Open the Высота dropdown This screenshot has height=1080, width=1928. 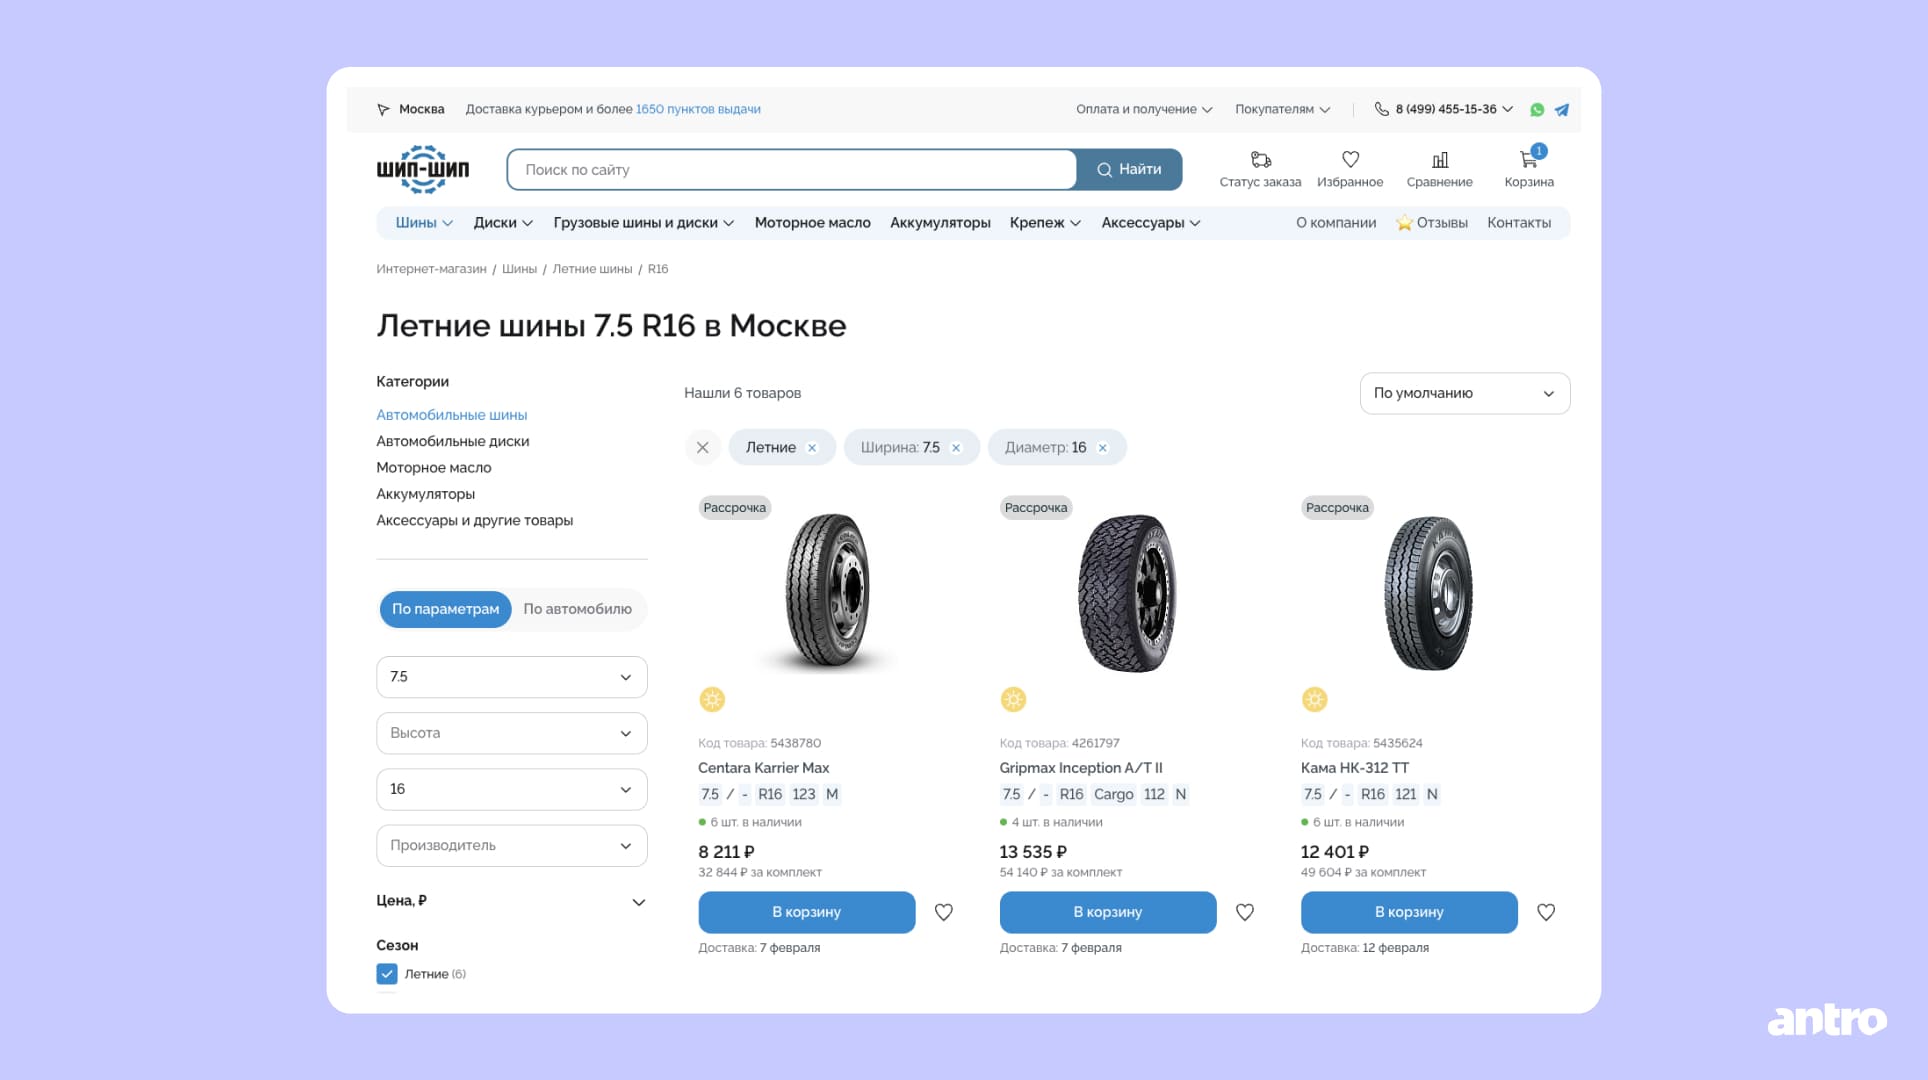coord(511,733)
